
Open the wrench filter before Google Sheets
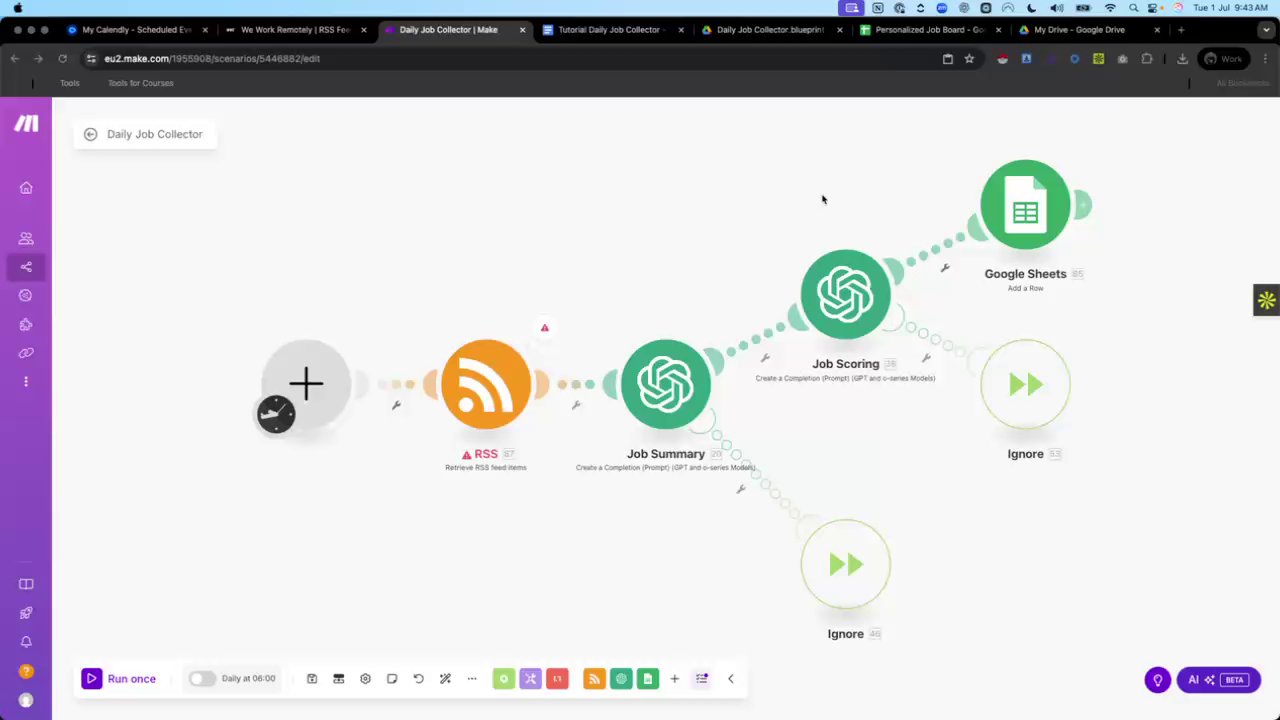[945, 268]
